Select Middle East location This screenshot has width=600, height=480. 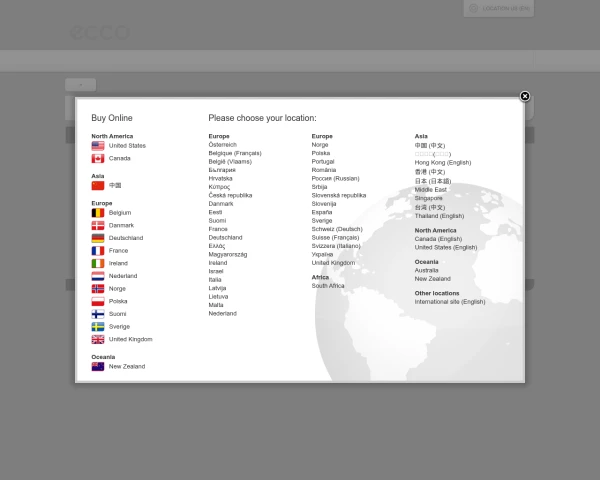pyautogui.click(x=431, y=189)
